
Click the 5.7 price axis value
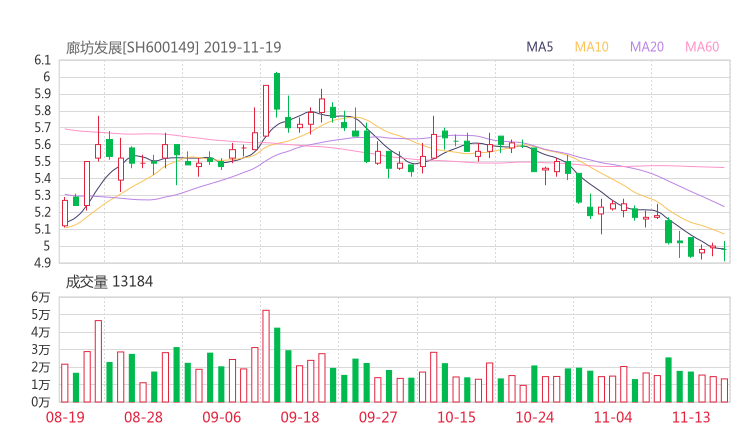point(42,128)
